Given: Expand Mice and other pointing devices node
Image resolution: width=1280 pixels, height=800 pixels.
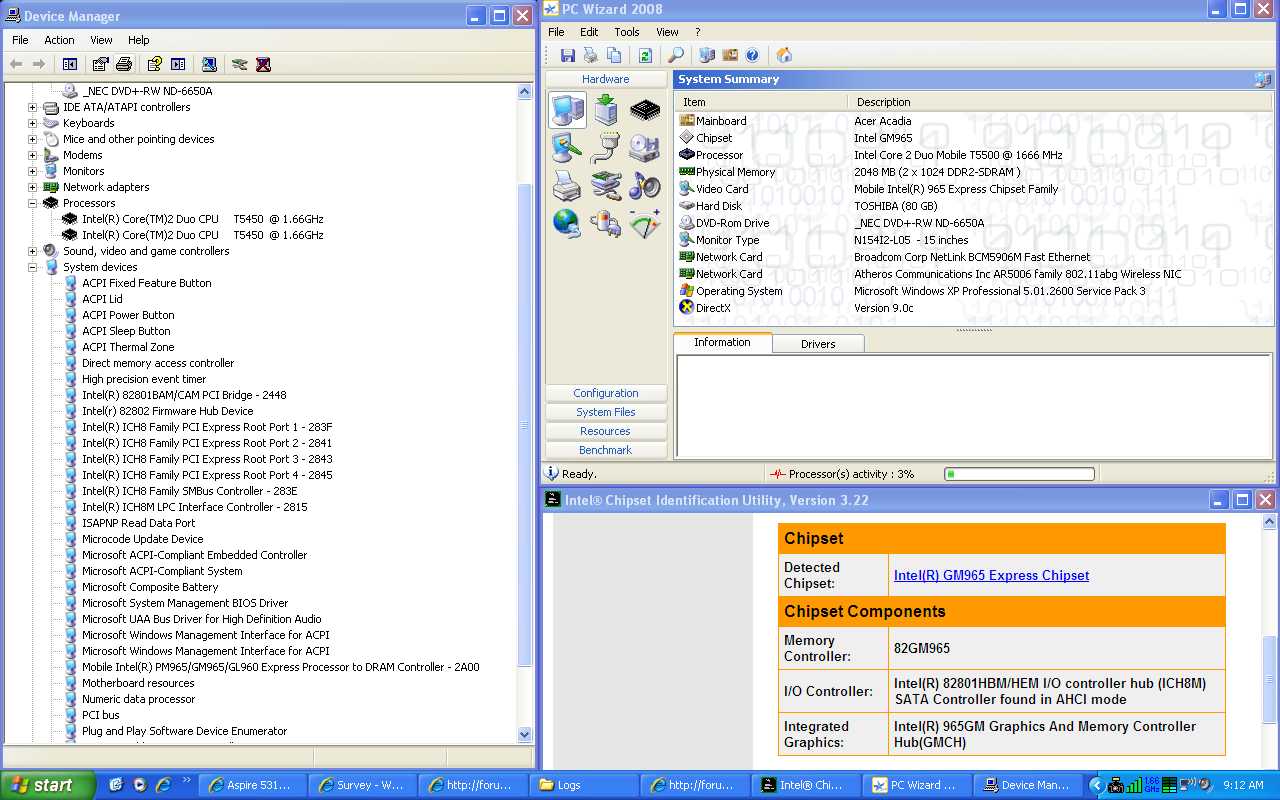Looking at the screenshot, I should pyautogui.click(x=33, y=139).
